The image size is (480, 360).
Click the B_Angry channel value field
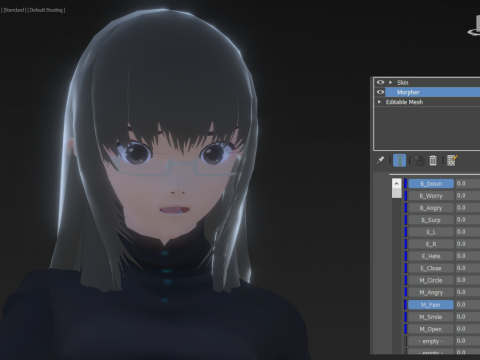(468, 208)
